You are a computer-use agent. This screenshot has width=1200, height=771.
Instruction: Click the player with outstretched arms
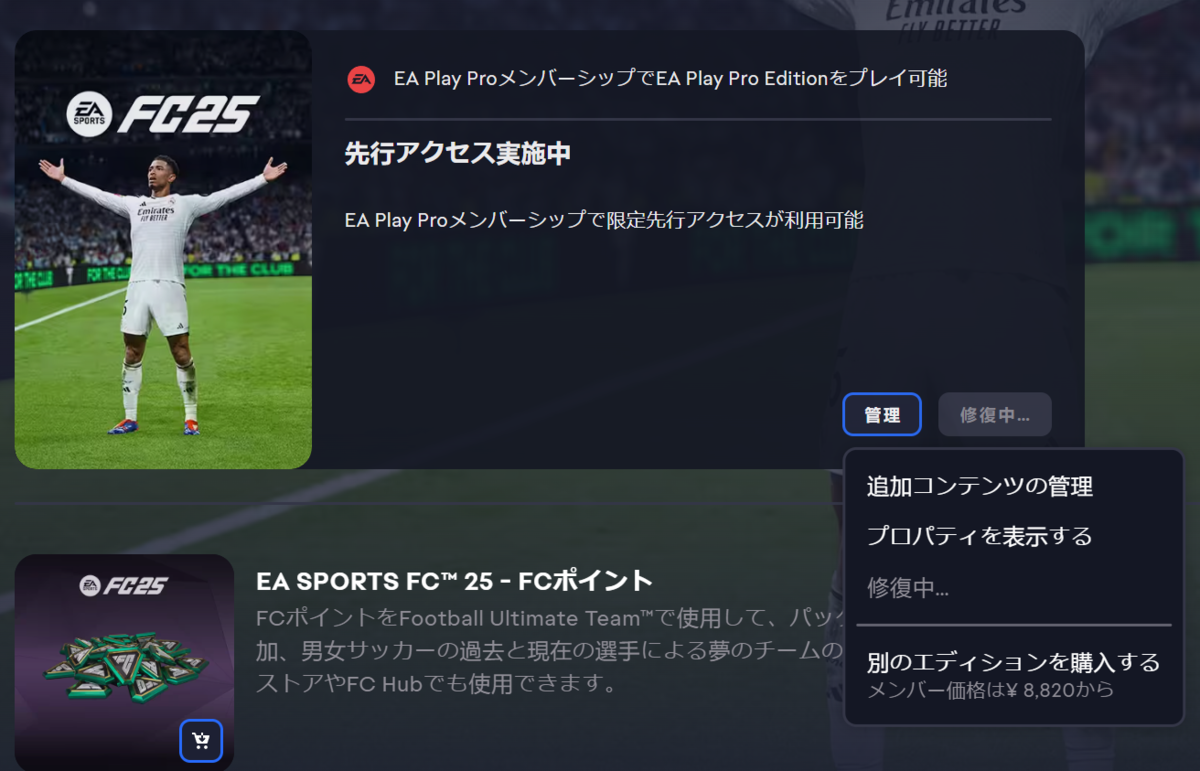coord(160,295)
